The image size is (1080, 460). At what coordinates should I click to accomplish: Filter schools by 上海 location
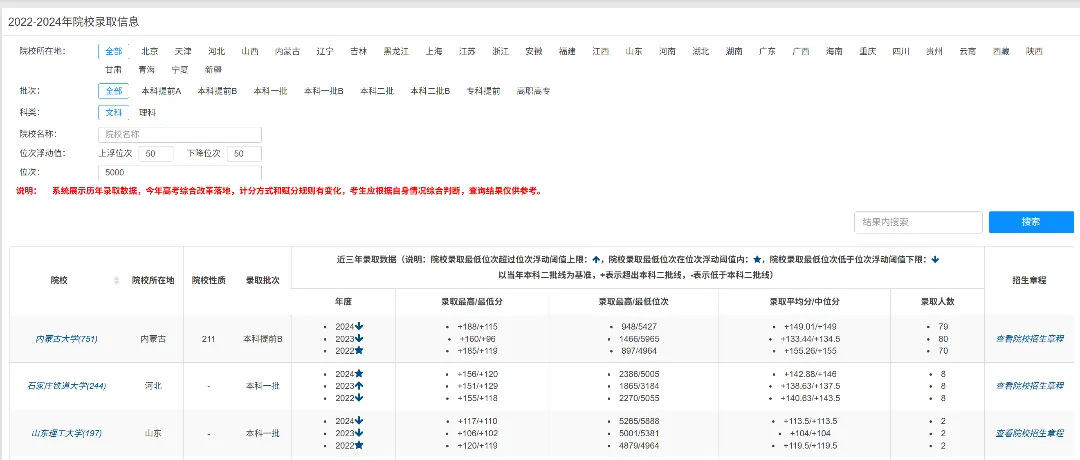click(x=435, y=51)
